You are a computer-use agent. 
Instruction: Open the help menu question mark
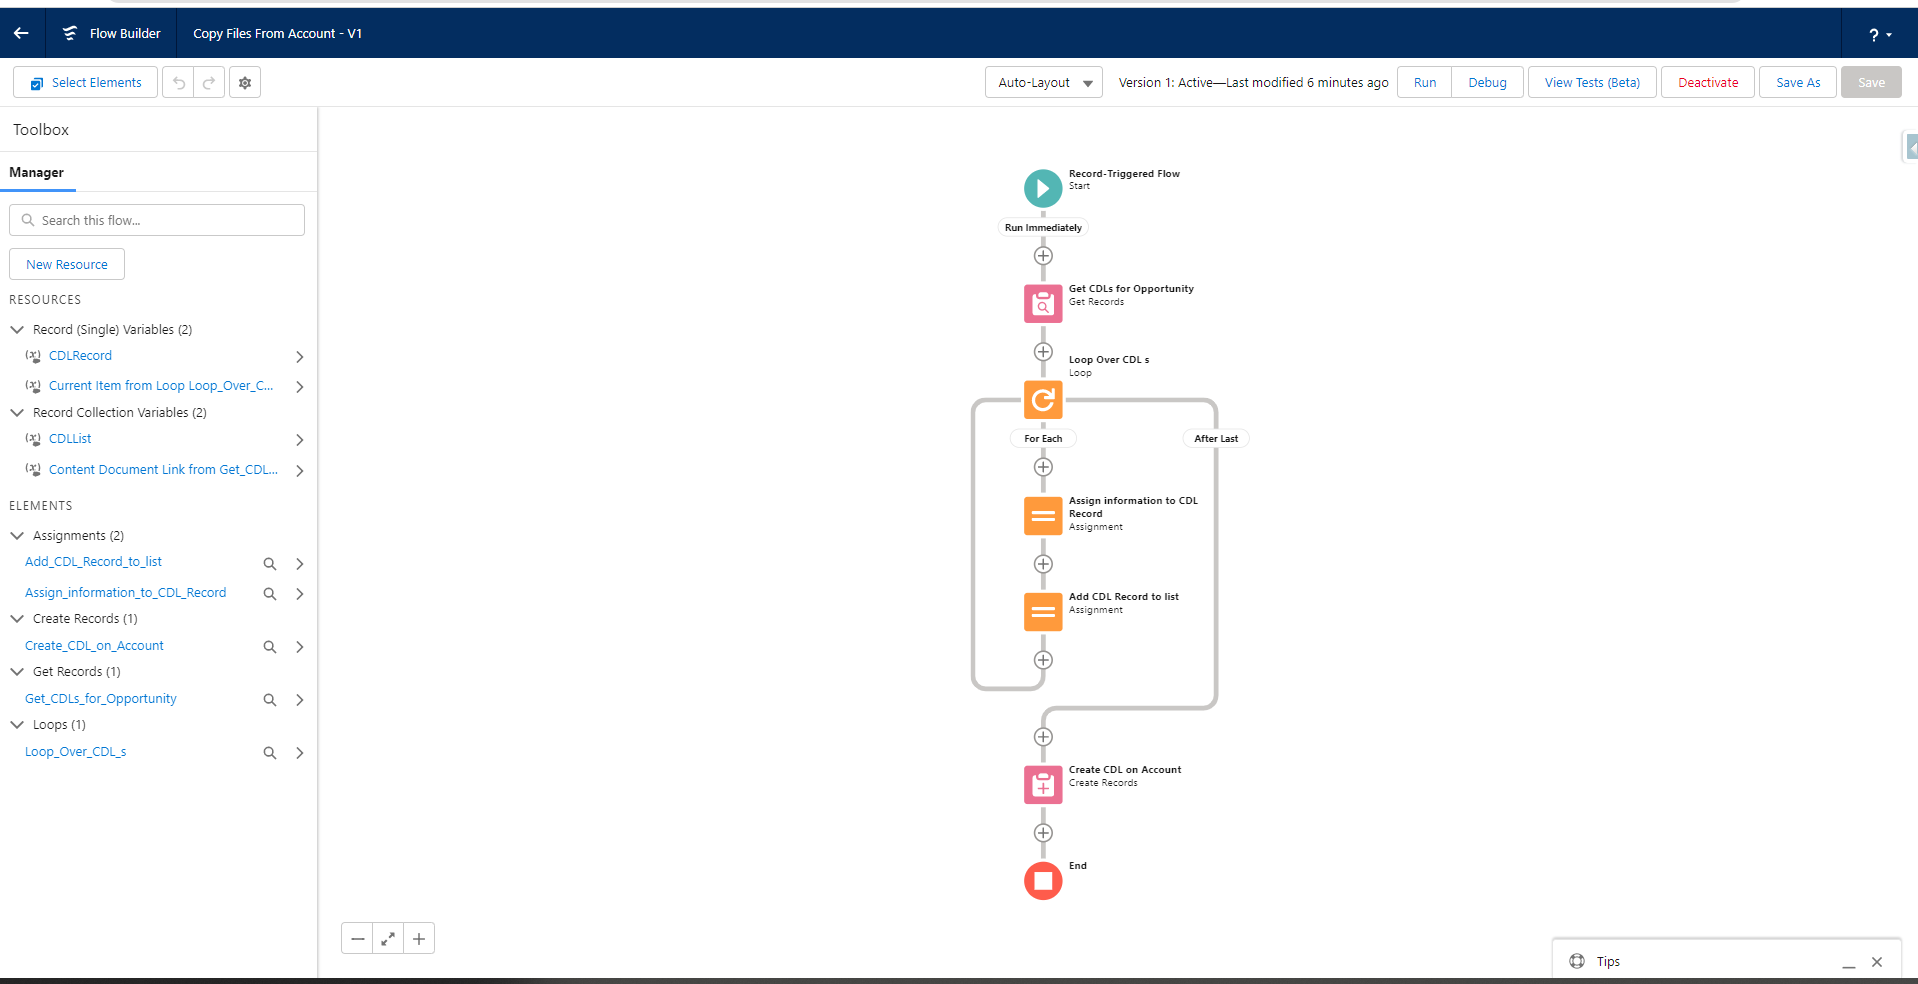point(1880,34)
